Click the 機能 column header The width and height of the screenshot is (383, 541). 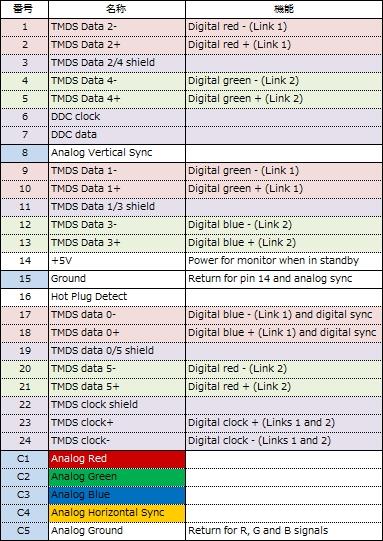pyautogui.click(x=284, y=9)
